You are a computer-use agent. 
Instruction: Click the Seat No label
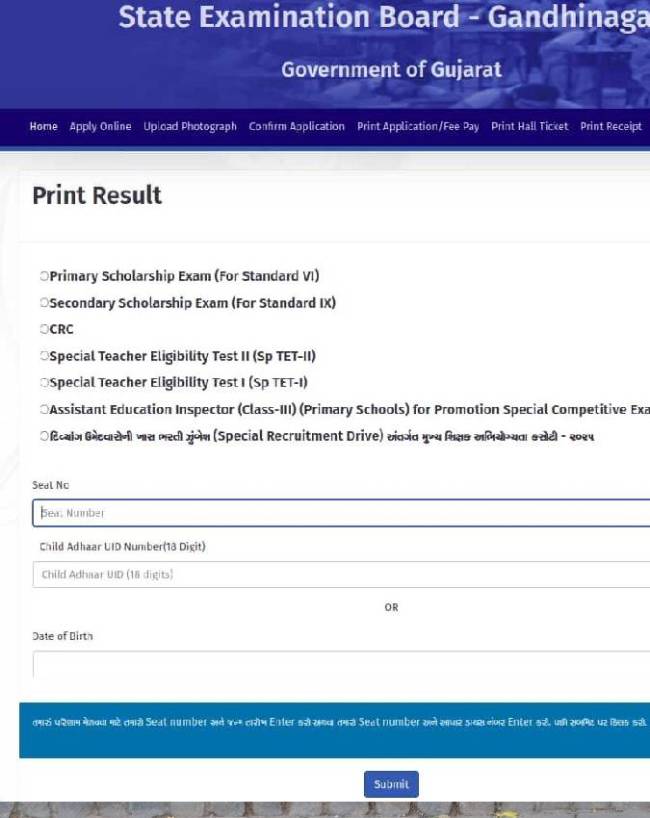(x=51, y=485)
